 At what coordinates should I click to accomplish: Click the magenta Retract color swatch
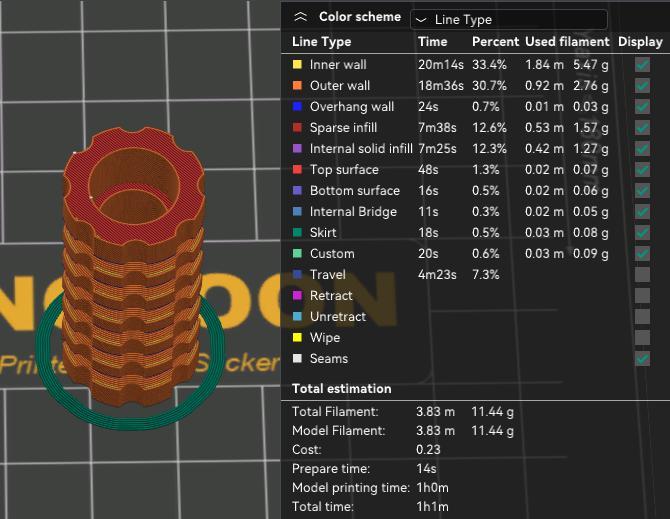tap(297, 295)
